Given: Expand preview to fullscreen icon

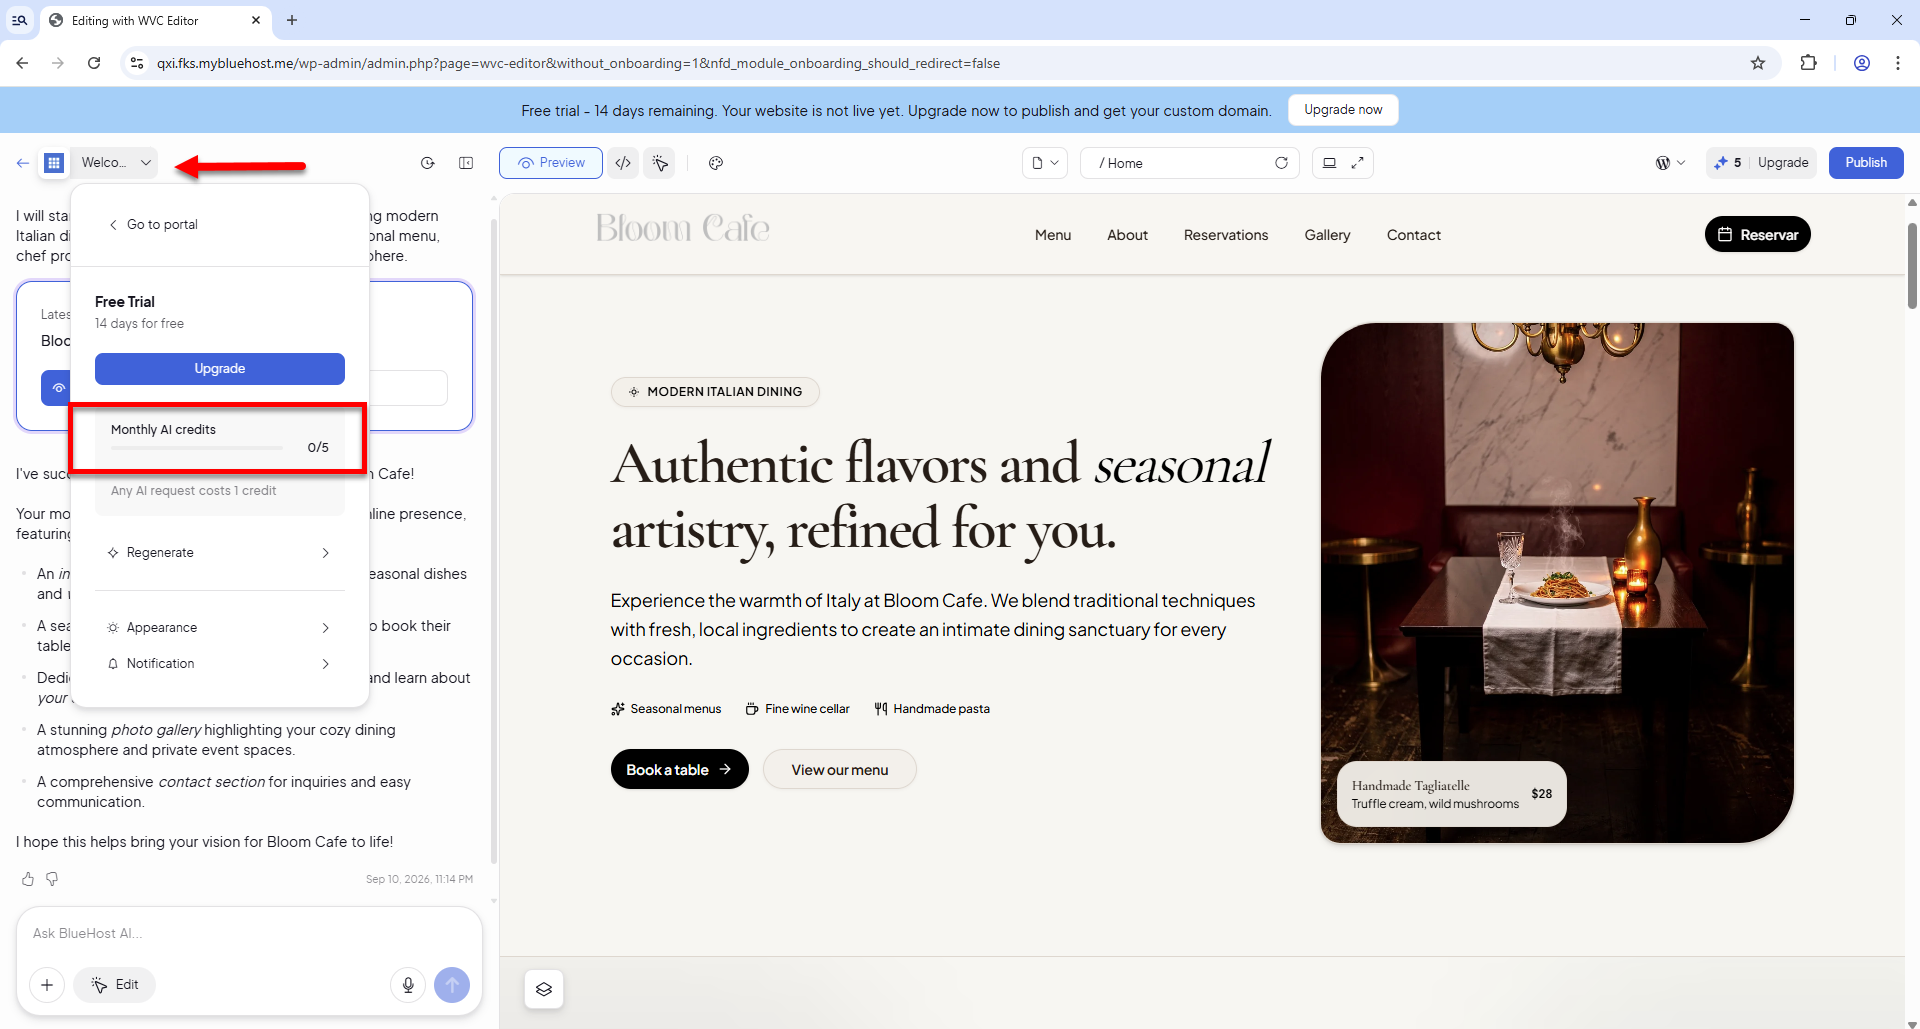Looking at the screenshot, I should [x=1357, y=163].
